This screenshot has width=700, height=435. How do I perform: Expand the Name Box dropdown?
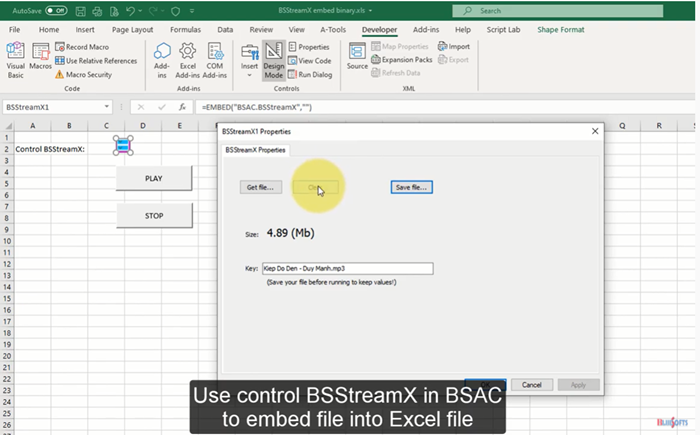pos(107,107)
